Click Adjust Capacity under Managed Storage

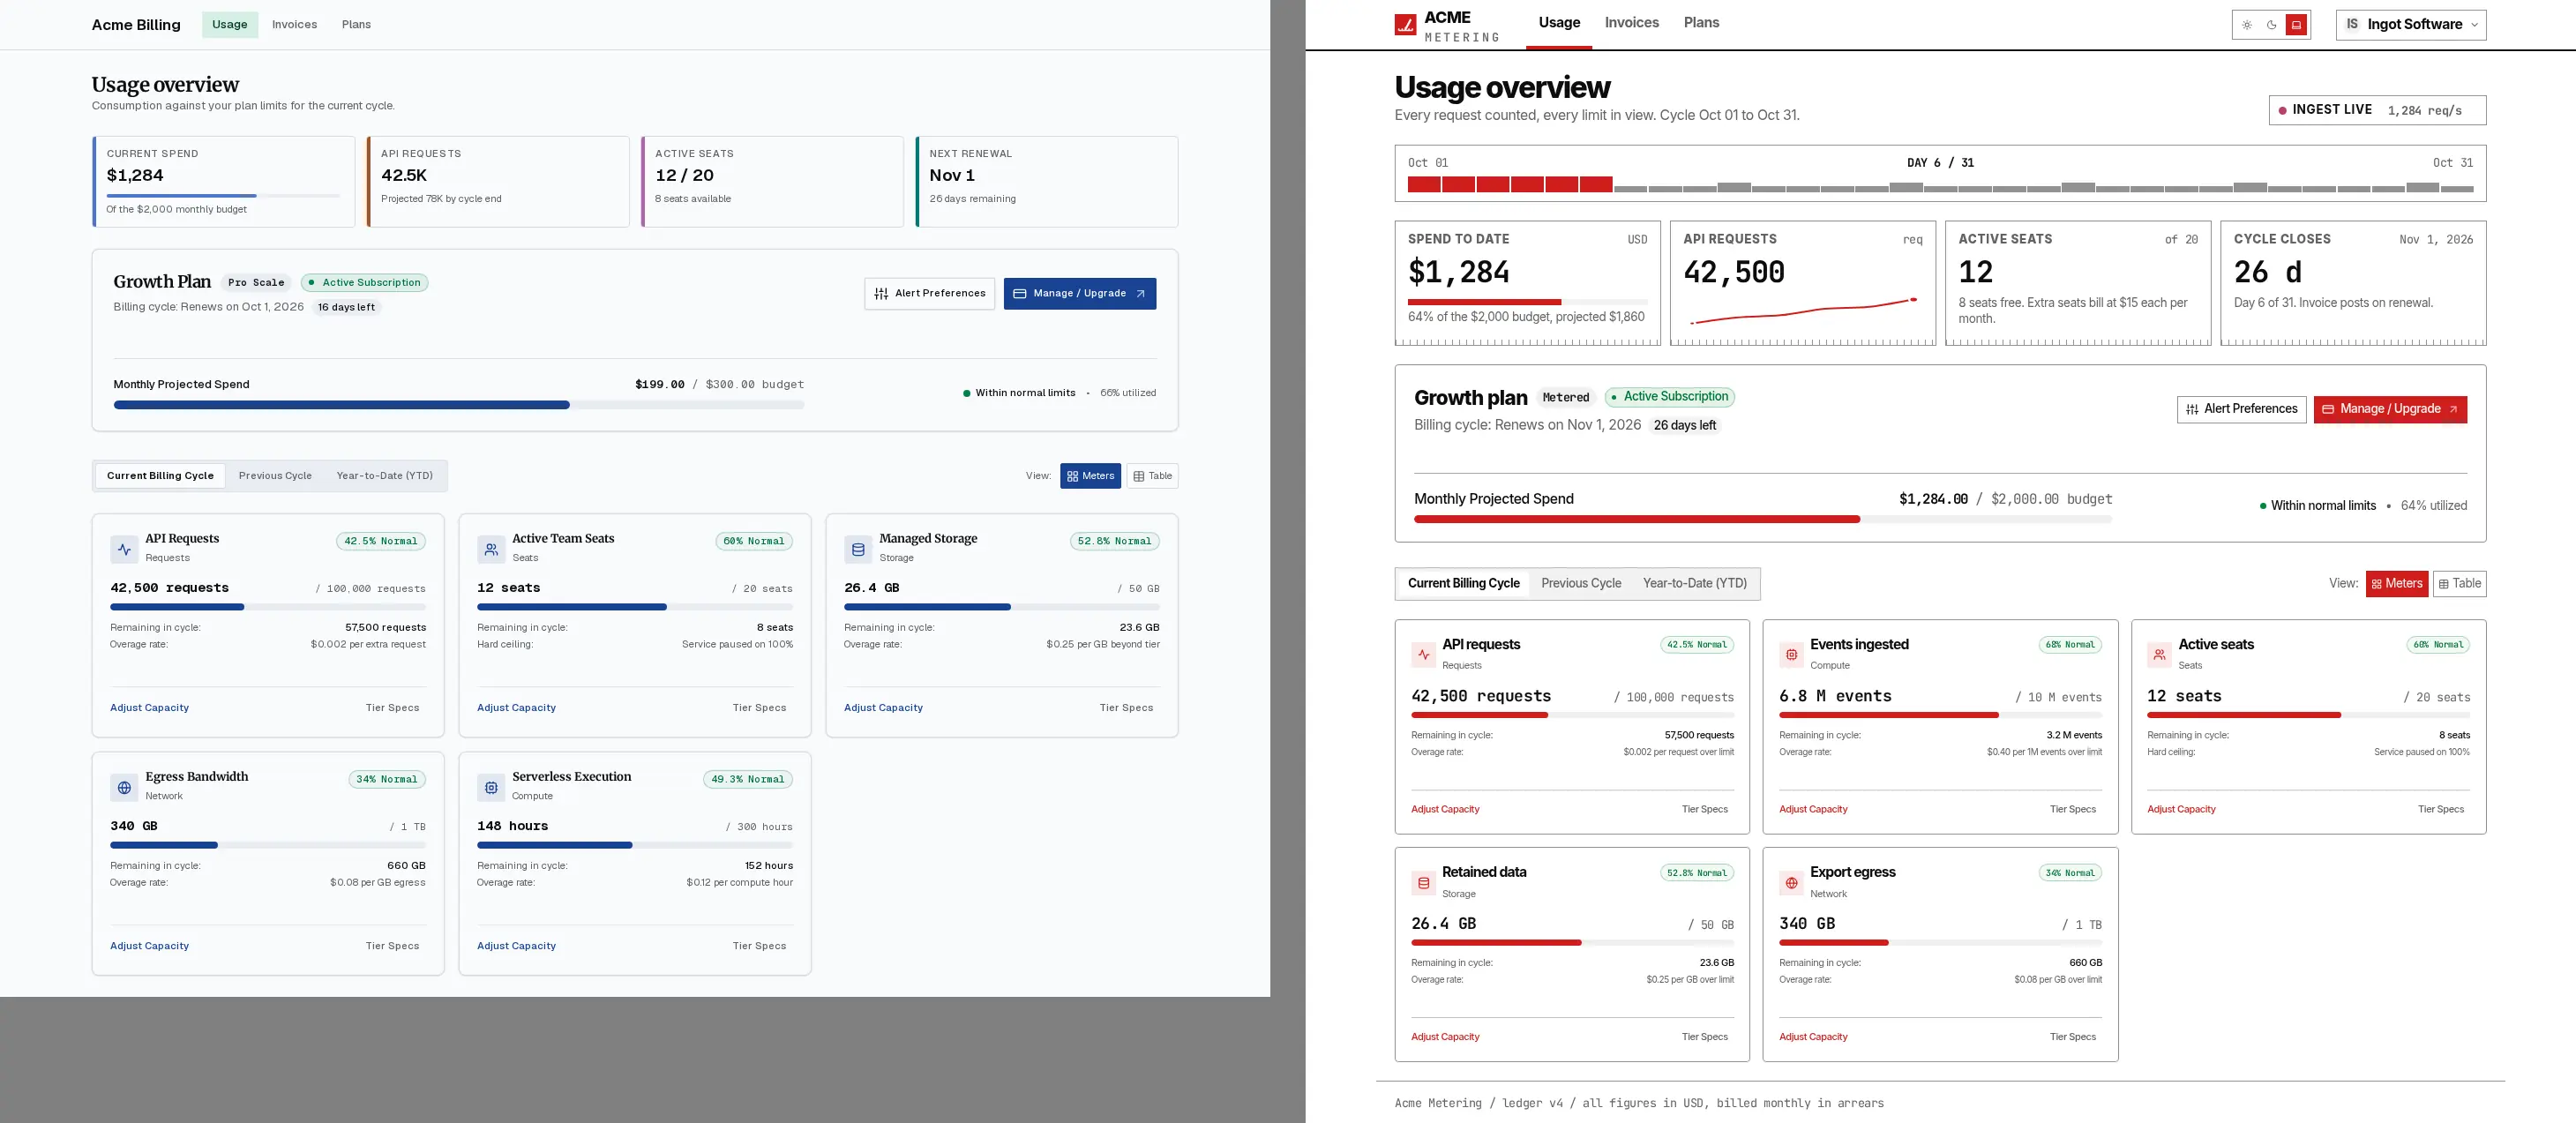click(x=883, y=708)
